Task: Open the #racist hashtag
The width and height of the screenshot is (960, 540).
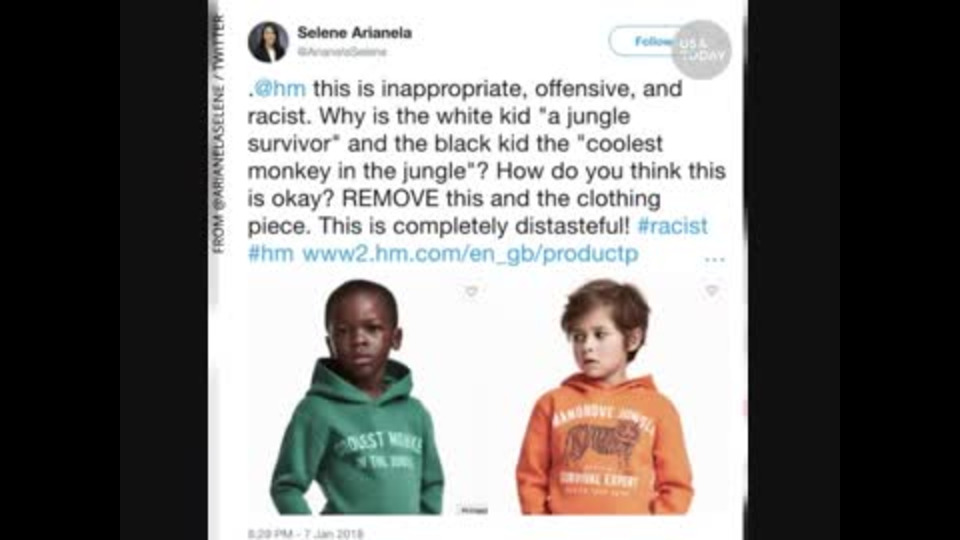Action: (x=672, y=226)
